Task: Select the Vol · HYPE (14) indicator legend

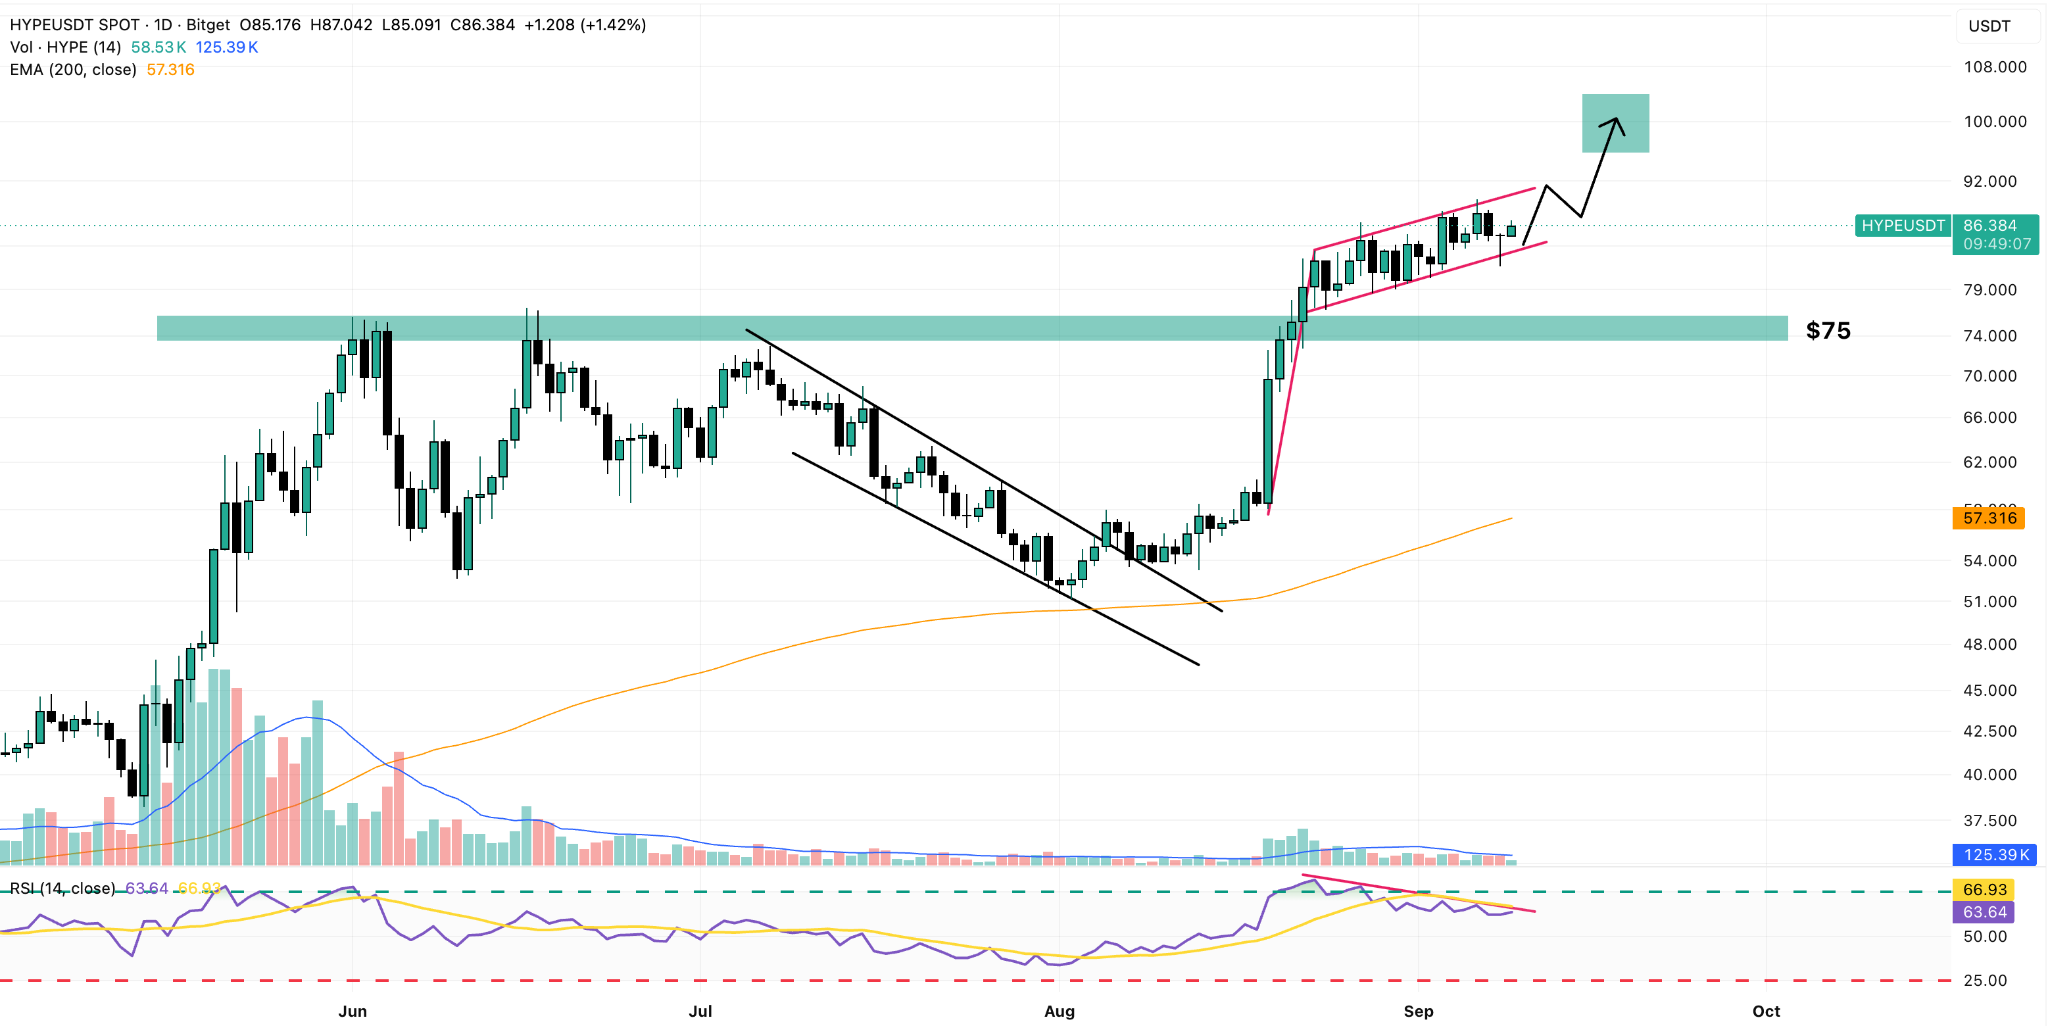Action: click(x=66, y=47)
